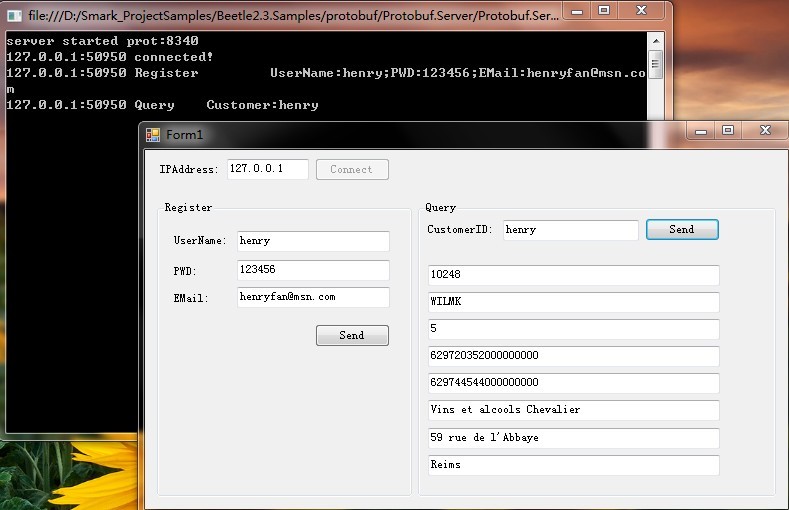
Task: Click the console window title path text
Action: 293,16
